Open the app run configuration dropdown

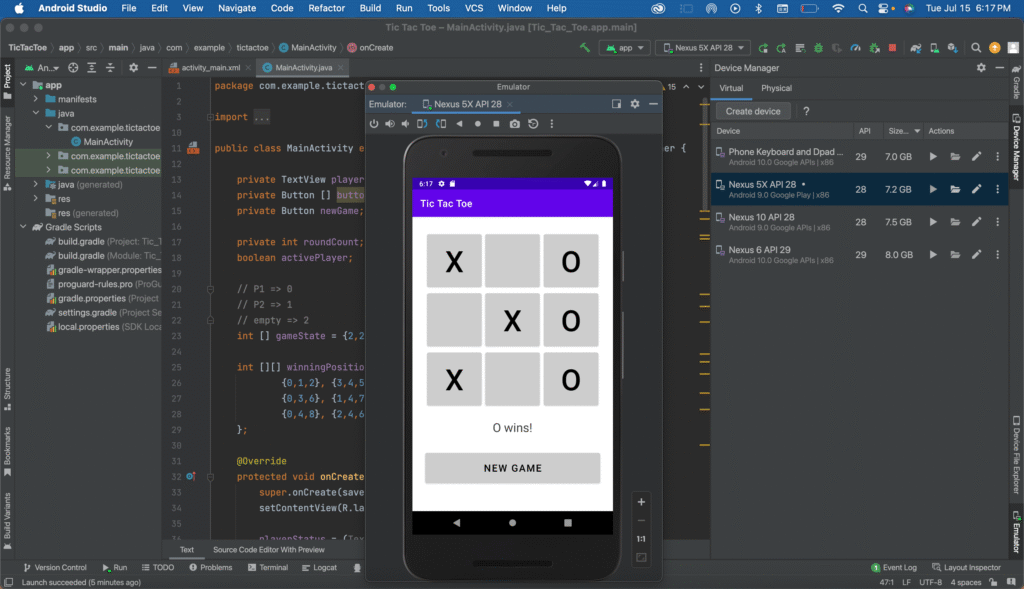(x=626, y=47)
